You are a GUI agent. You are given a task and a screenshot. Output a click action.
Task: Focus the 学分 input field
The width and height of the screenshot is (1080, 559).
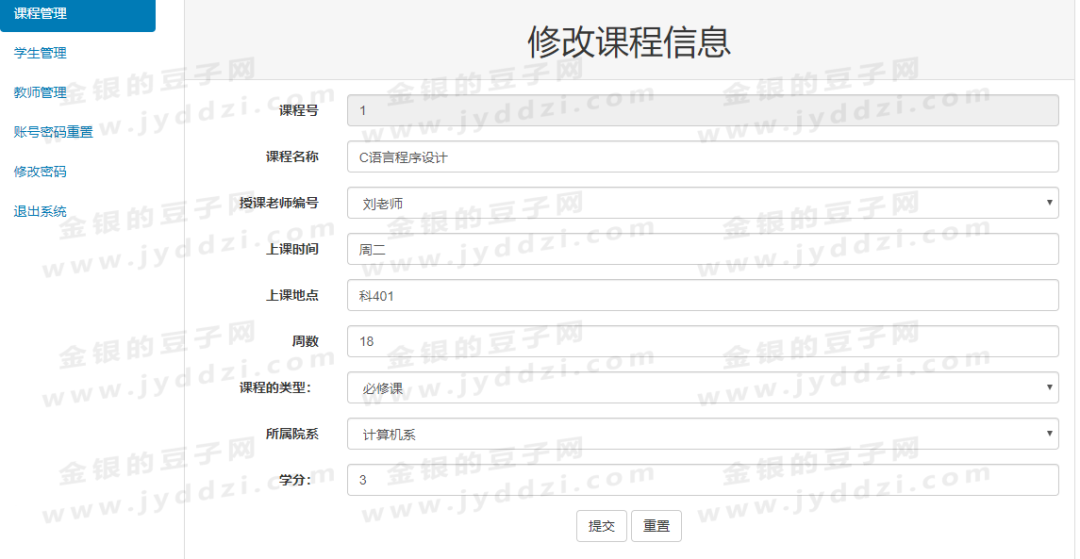(703, 480)
